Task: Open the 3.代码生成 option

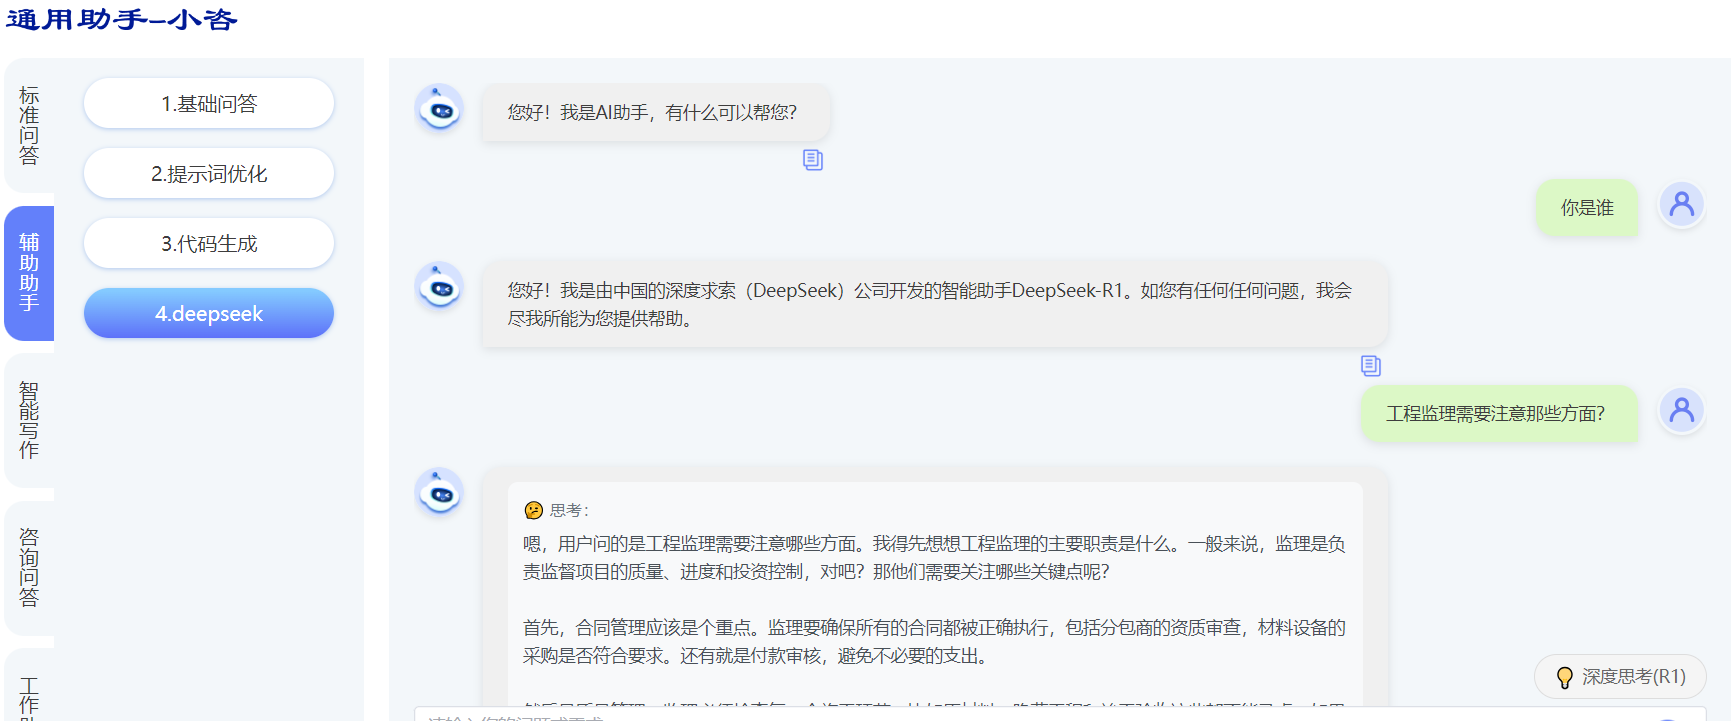Action: [x=209, y=244]
